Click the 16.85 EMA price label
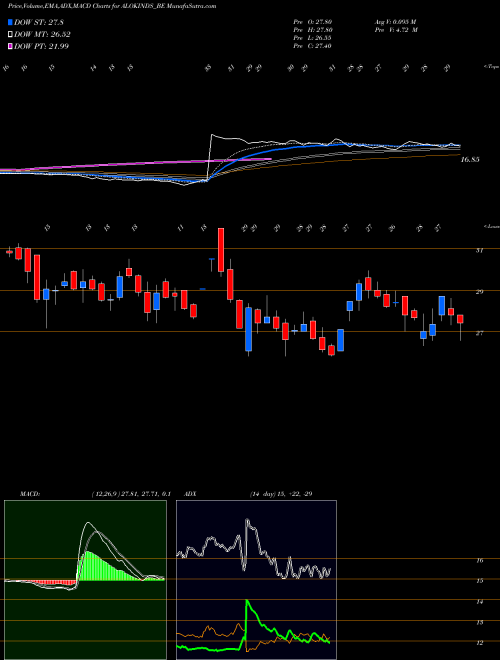The width and height of the screenshot is (500, 660). (470, 160)
